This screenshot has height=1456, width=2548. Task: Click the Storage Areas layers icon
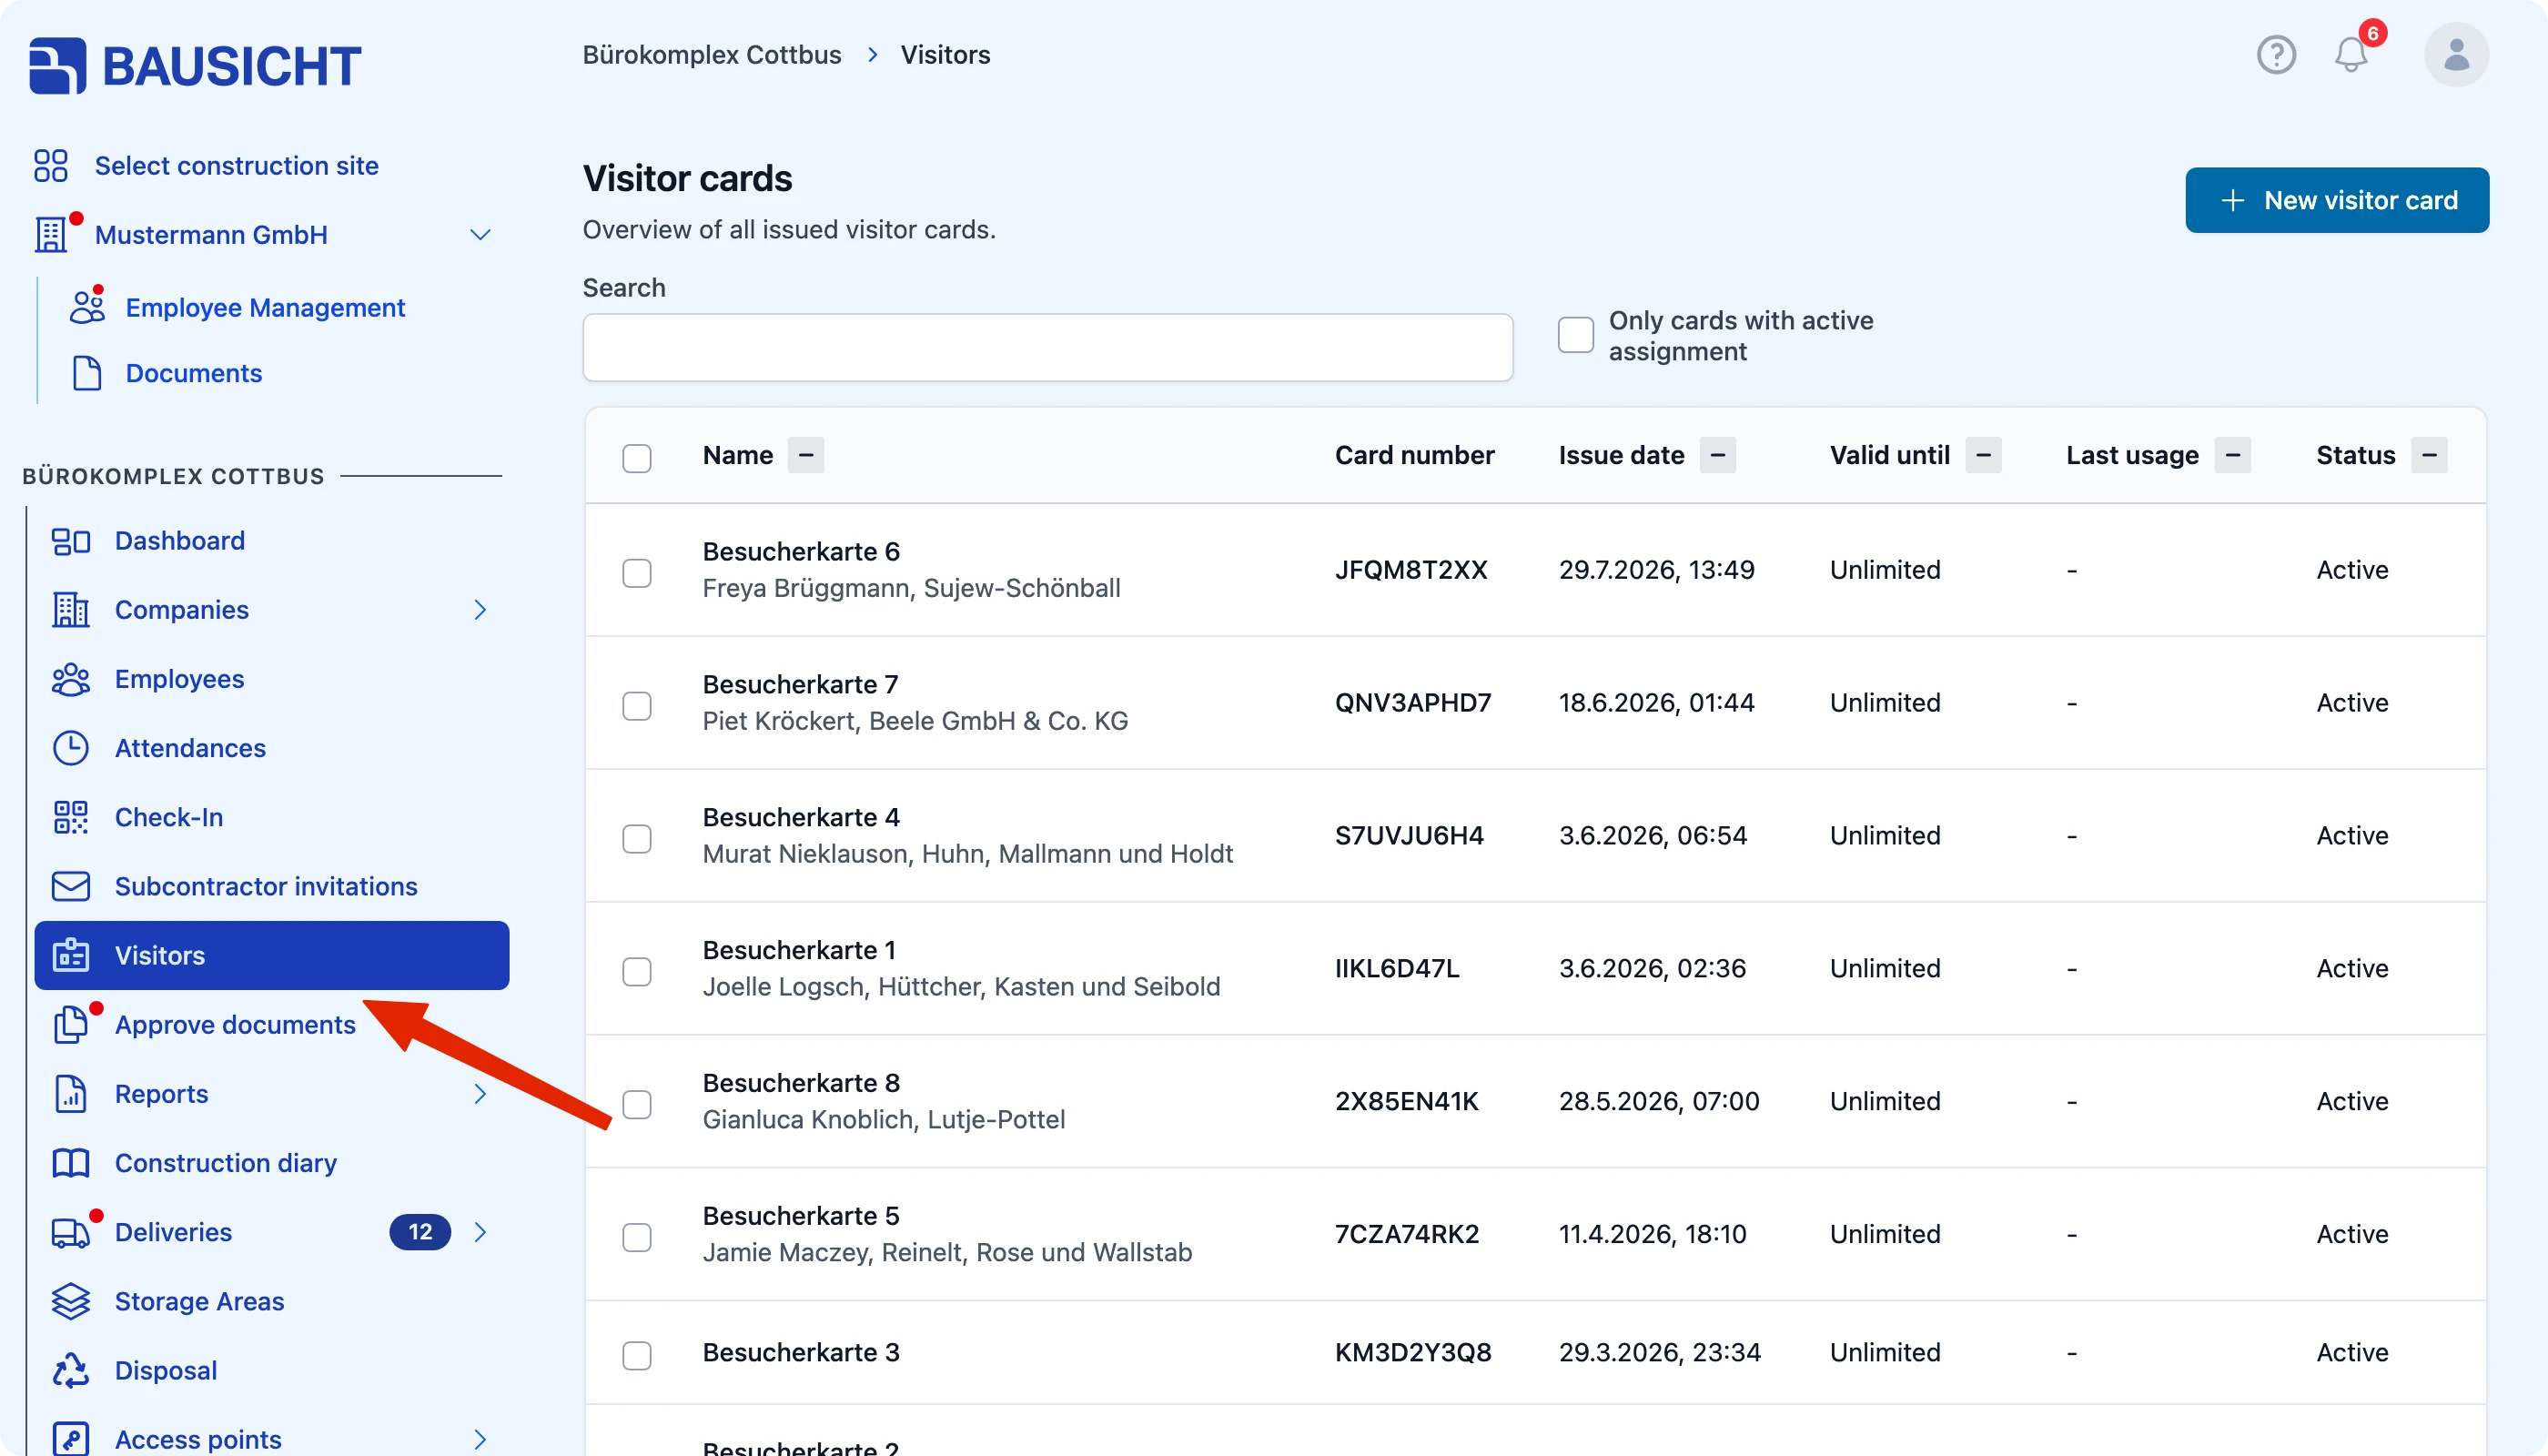71,1301
